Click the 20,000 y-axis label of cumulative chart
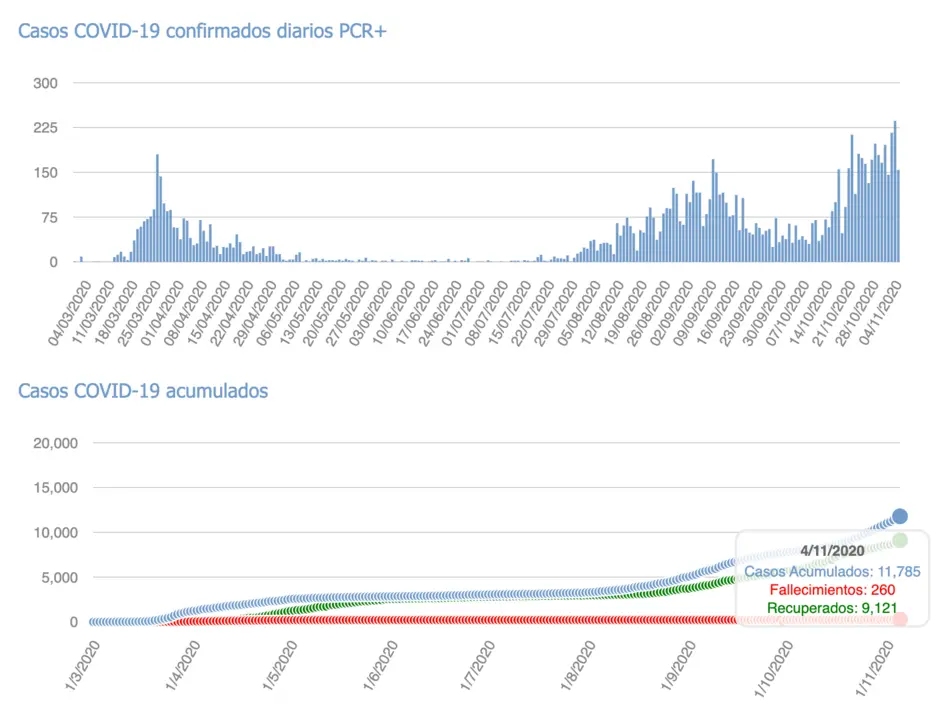The height and width of the screenshot is (720, 945). pos(41,443)
